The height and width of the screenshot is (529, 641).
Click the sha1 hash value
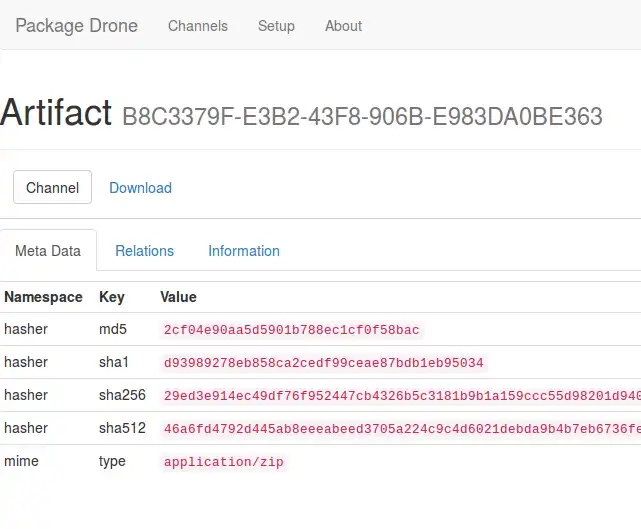[x=324, y=363]
